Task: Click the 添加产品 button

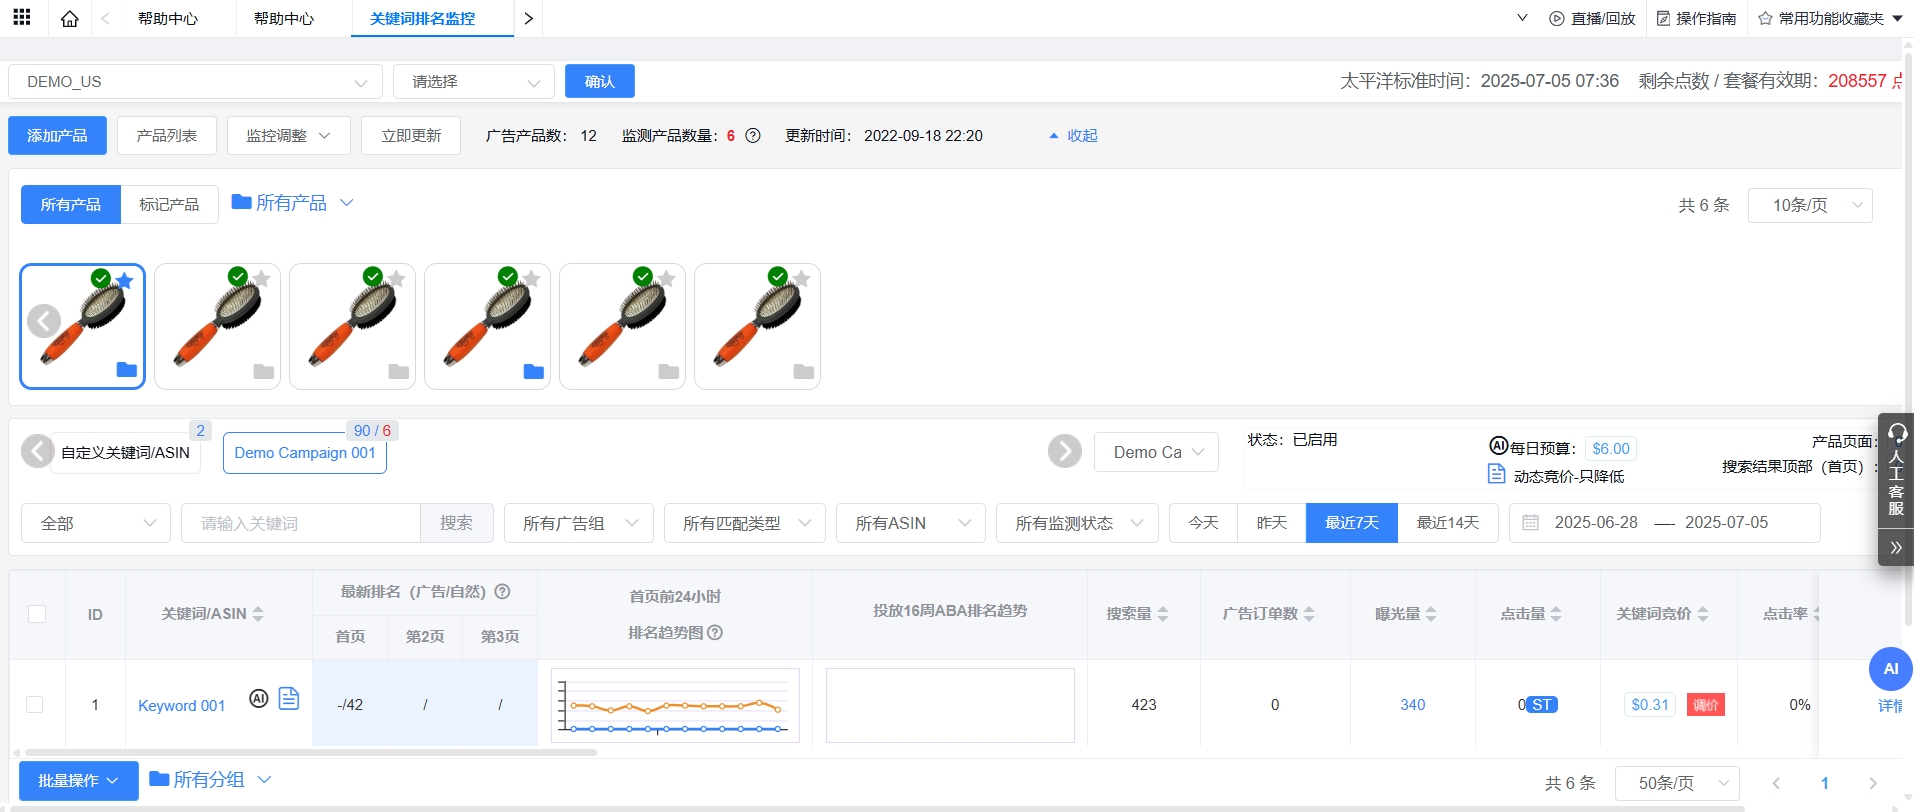Action: (x=57, y=136)
